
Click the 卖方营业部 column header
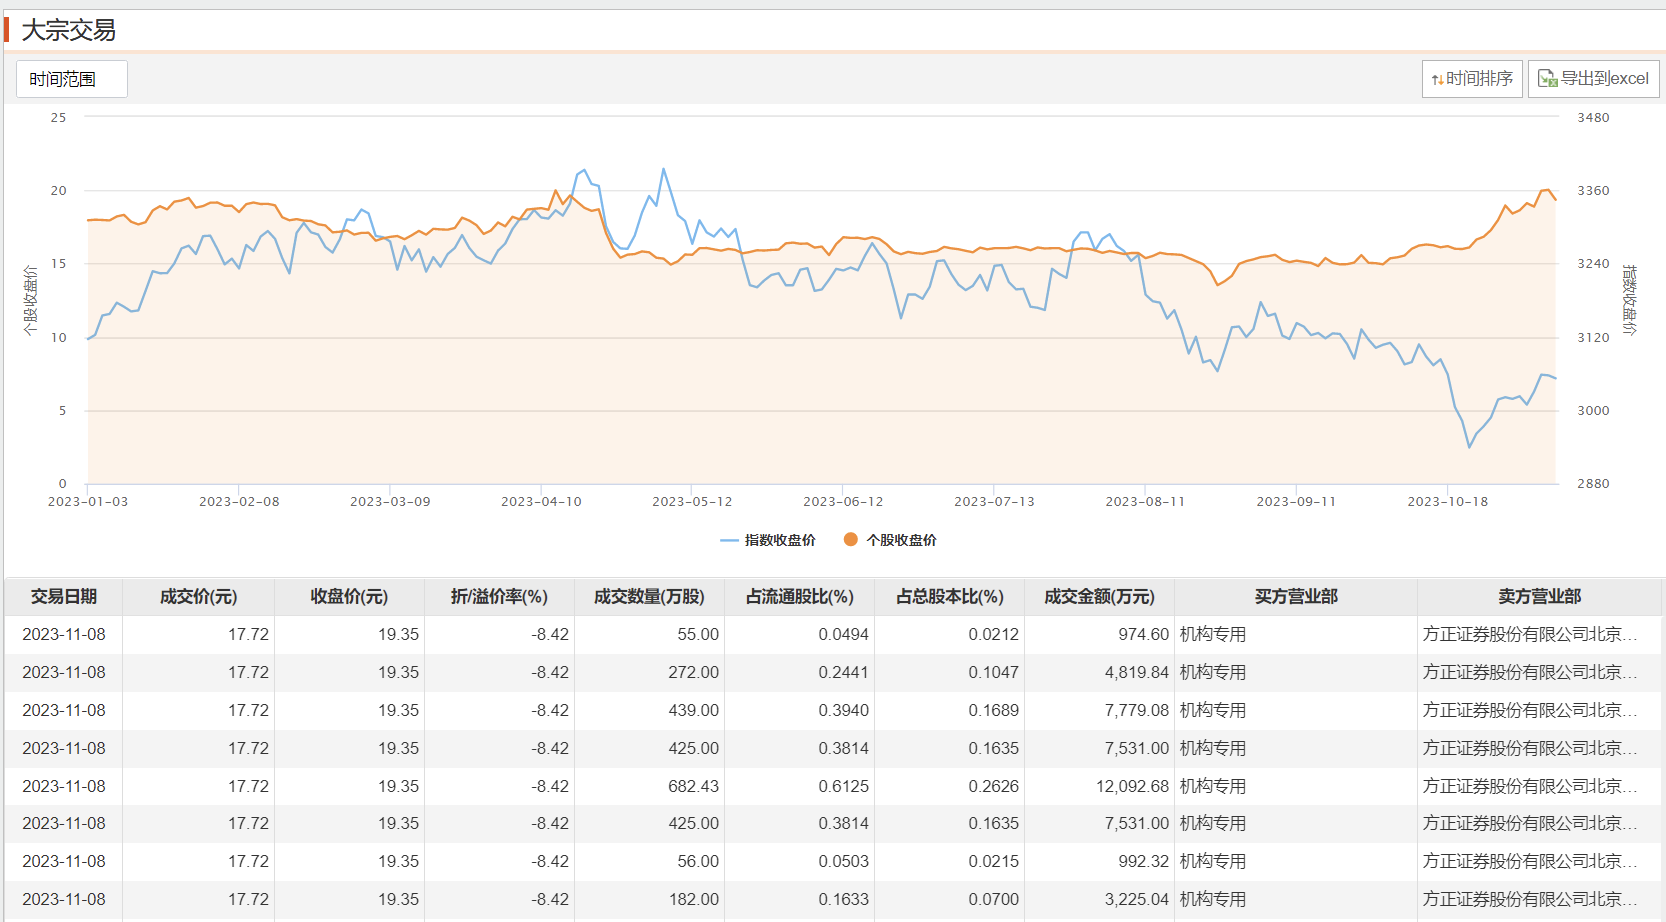tap(1539, 597)
